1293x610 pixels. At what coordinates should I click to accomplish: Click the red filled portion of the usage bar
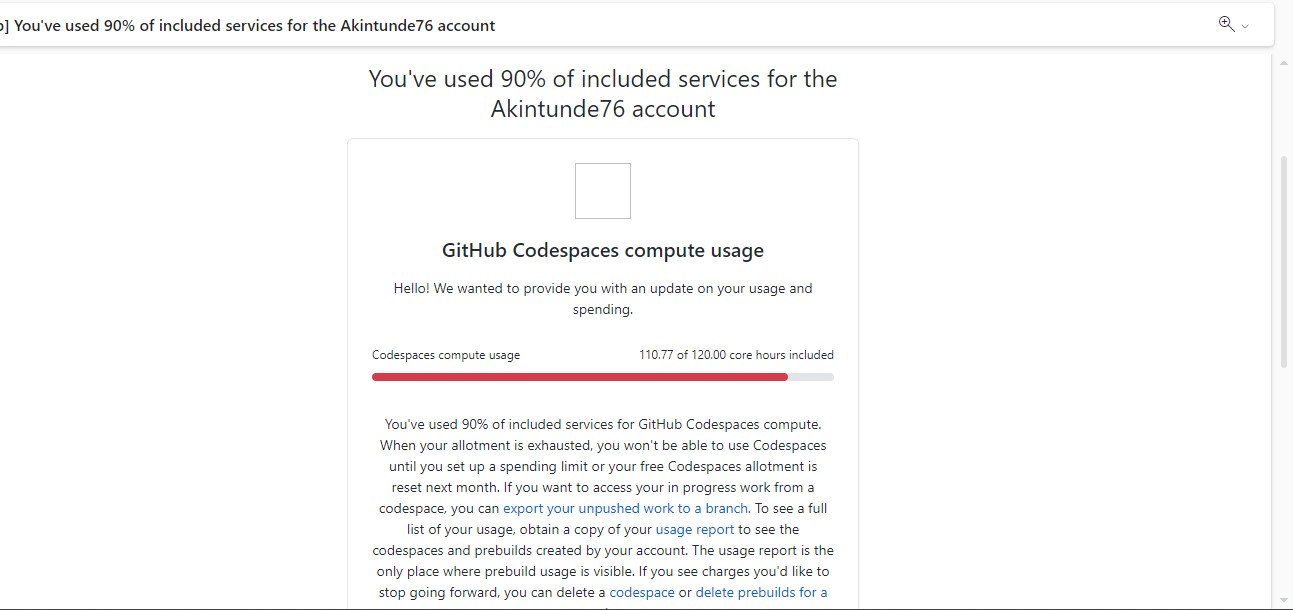point(580,377)
